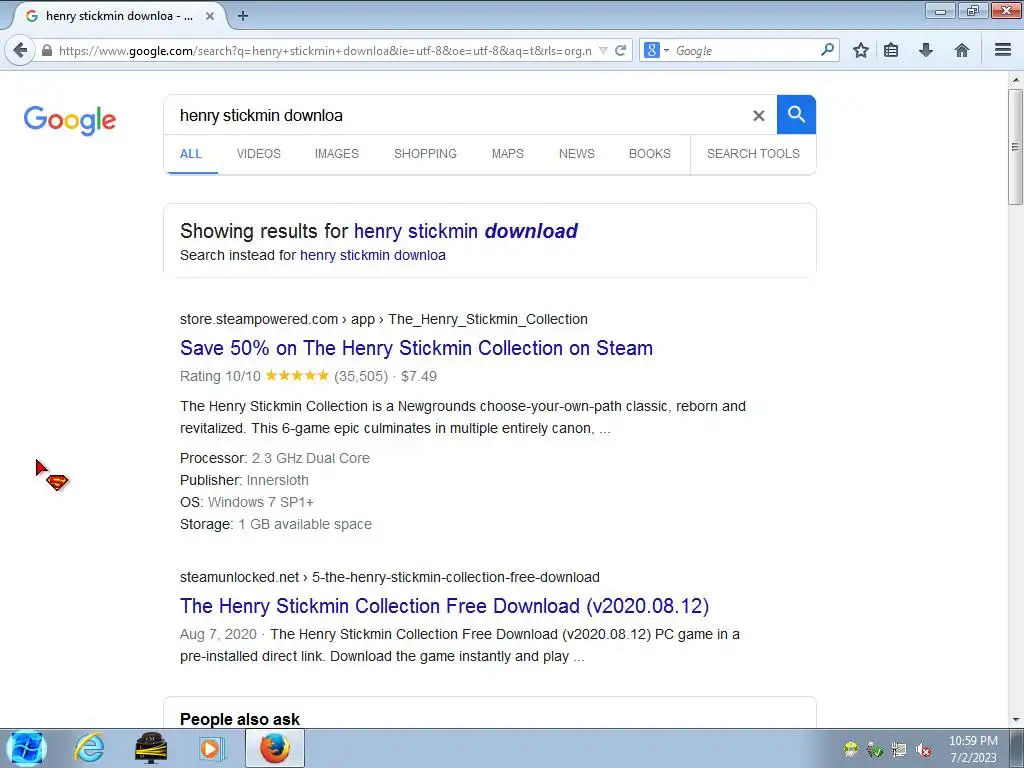Click the network tray icon
1024x768 pixels.
coord(899,750)
